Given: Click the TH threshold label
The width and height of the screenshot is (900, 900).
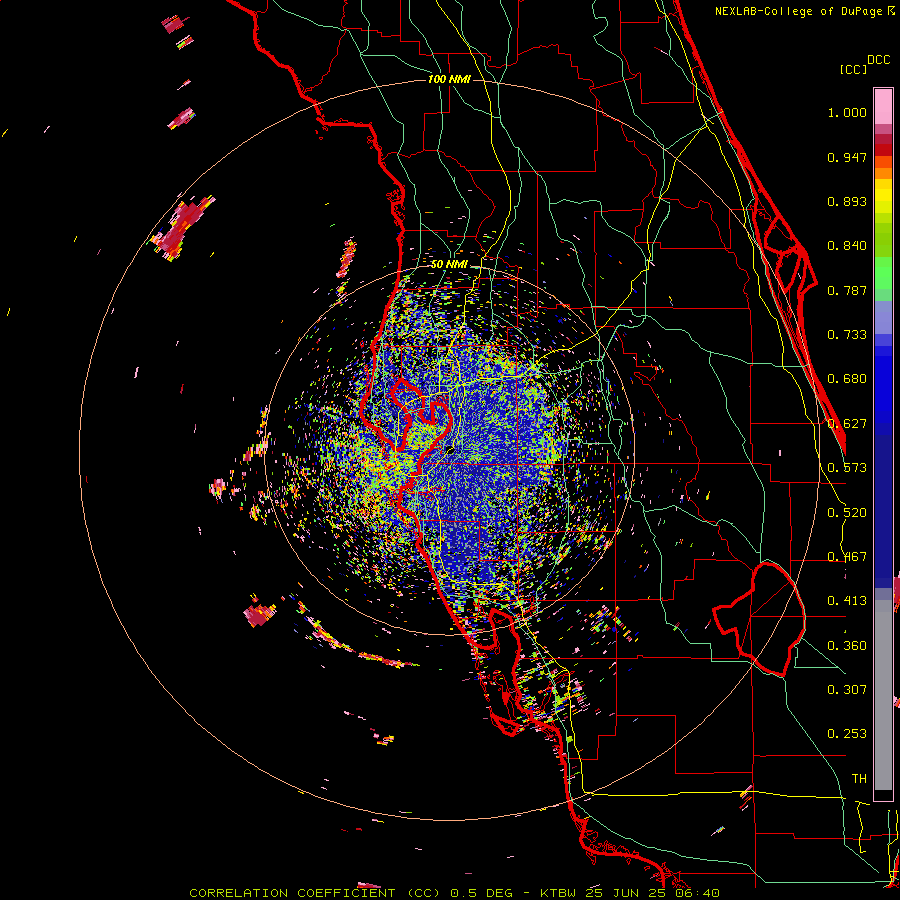Looking at the screenshot, I should pyautogui.click(x=859, y=779).
